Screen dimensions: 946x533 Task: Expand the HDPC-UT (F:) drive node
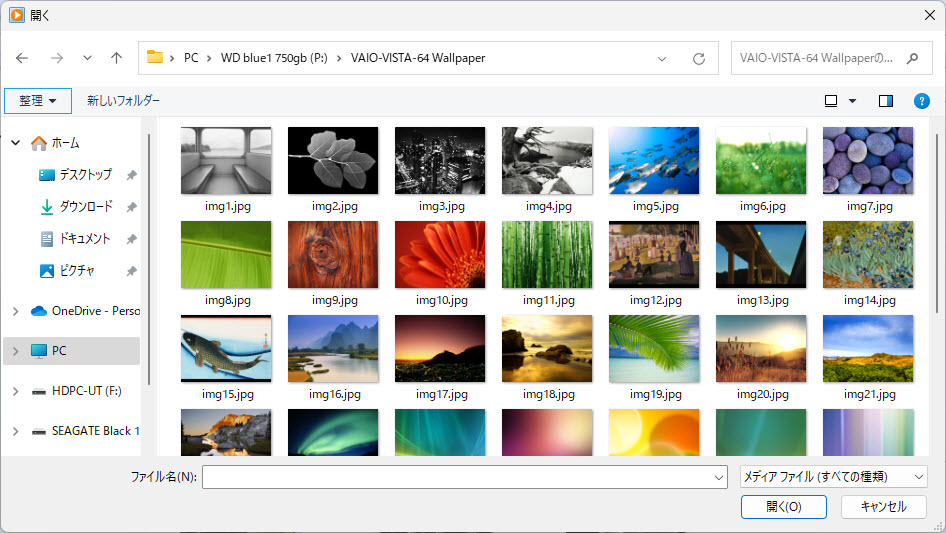tap(15, 391)
